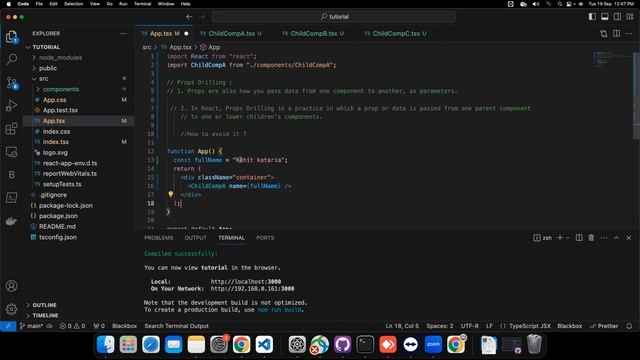Open Remote Explorer in activity bar
Screen dimensions: 640x360
pos(11,152)
